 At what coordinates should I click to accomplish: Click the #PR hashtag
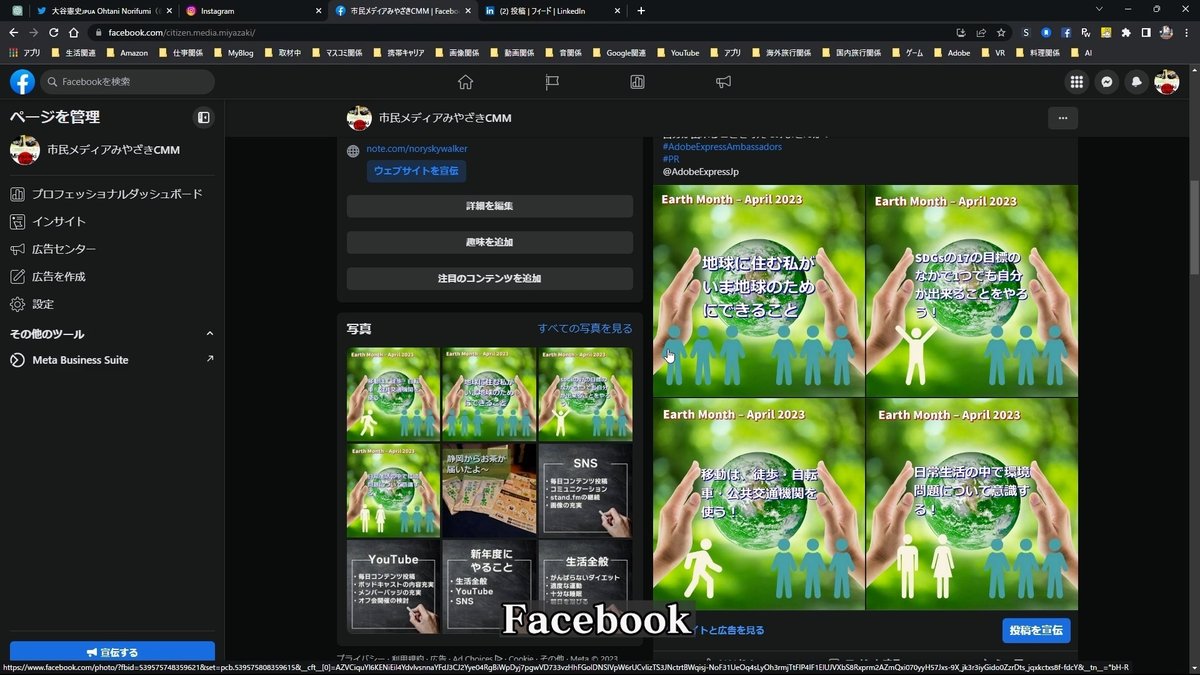point(671,159)
